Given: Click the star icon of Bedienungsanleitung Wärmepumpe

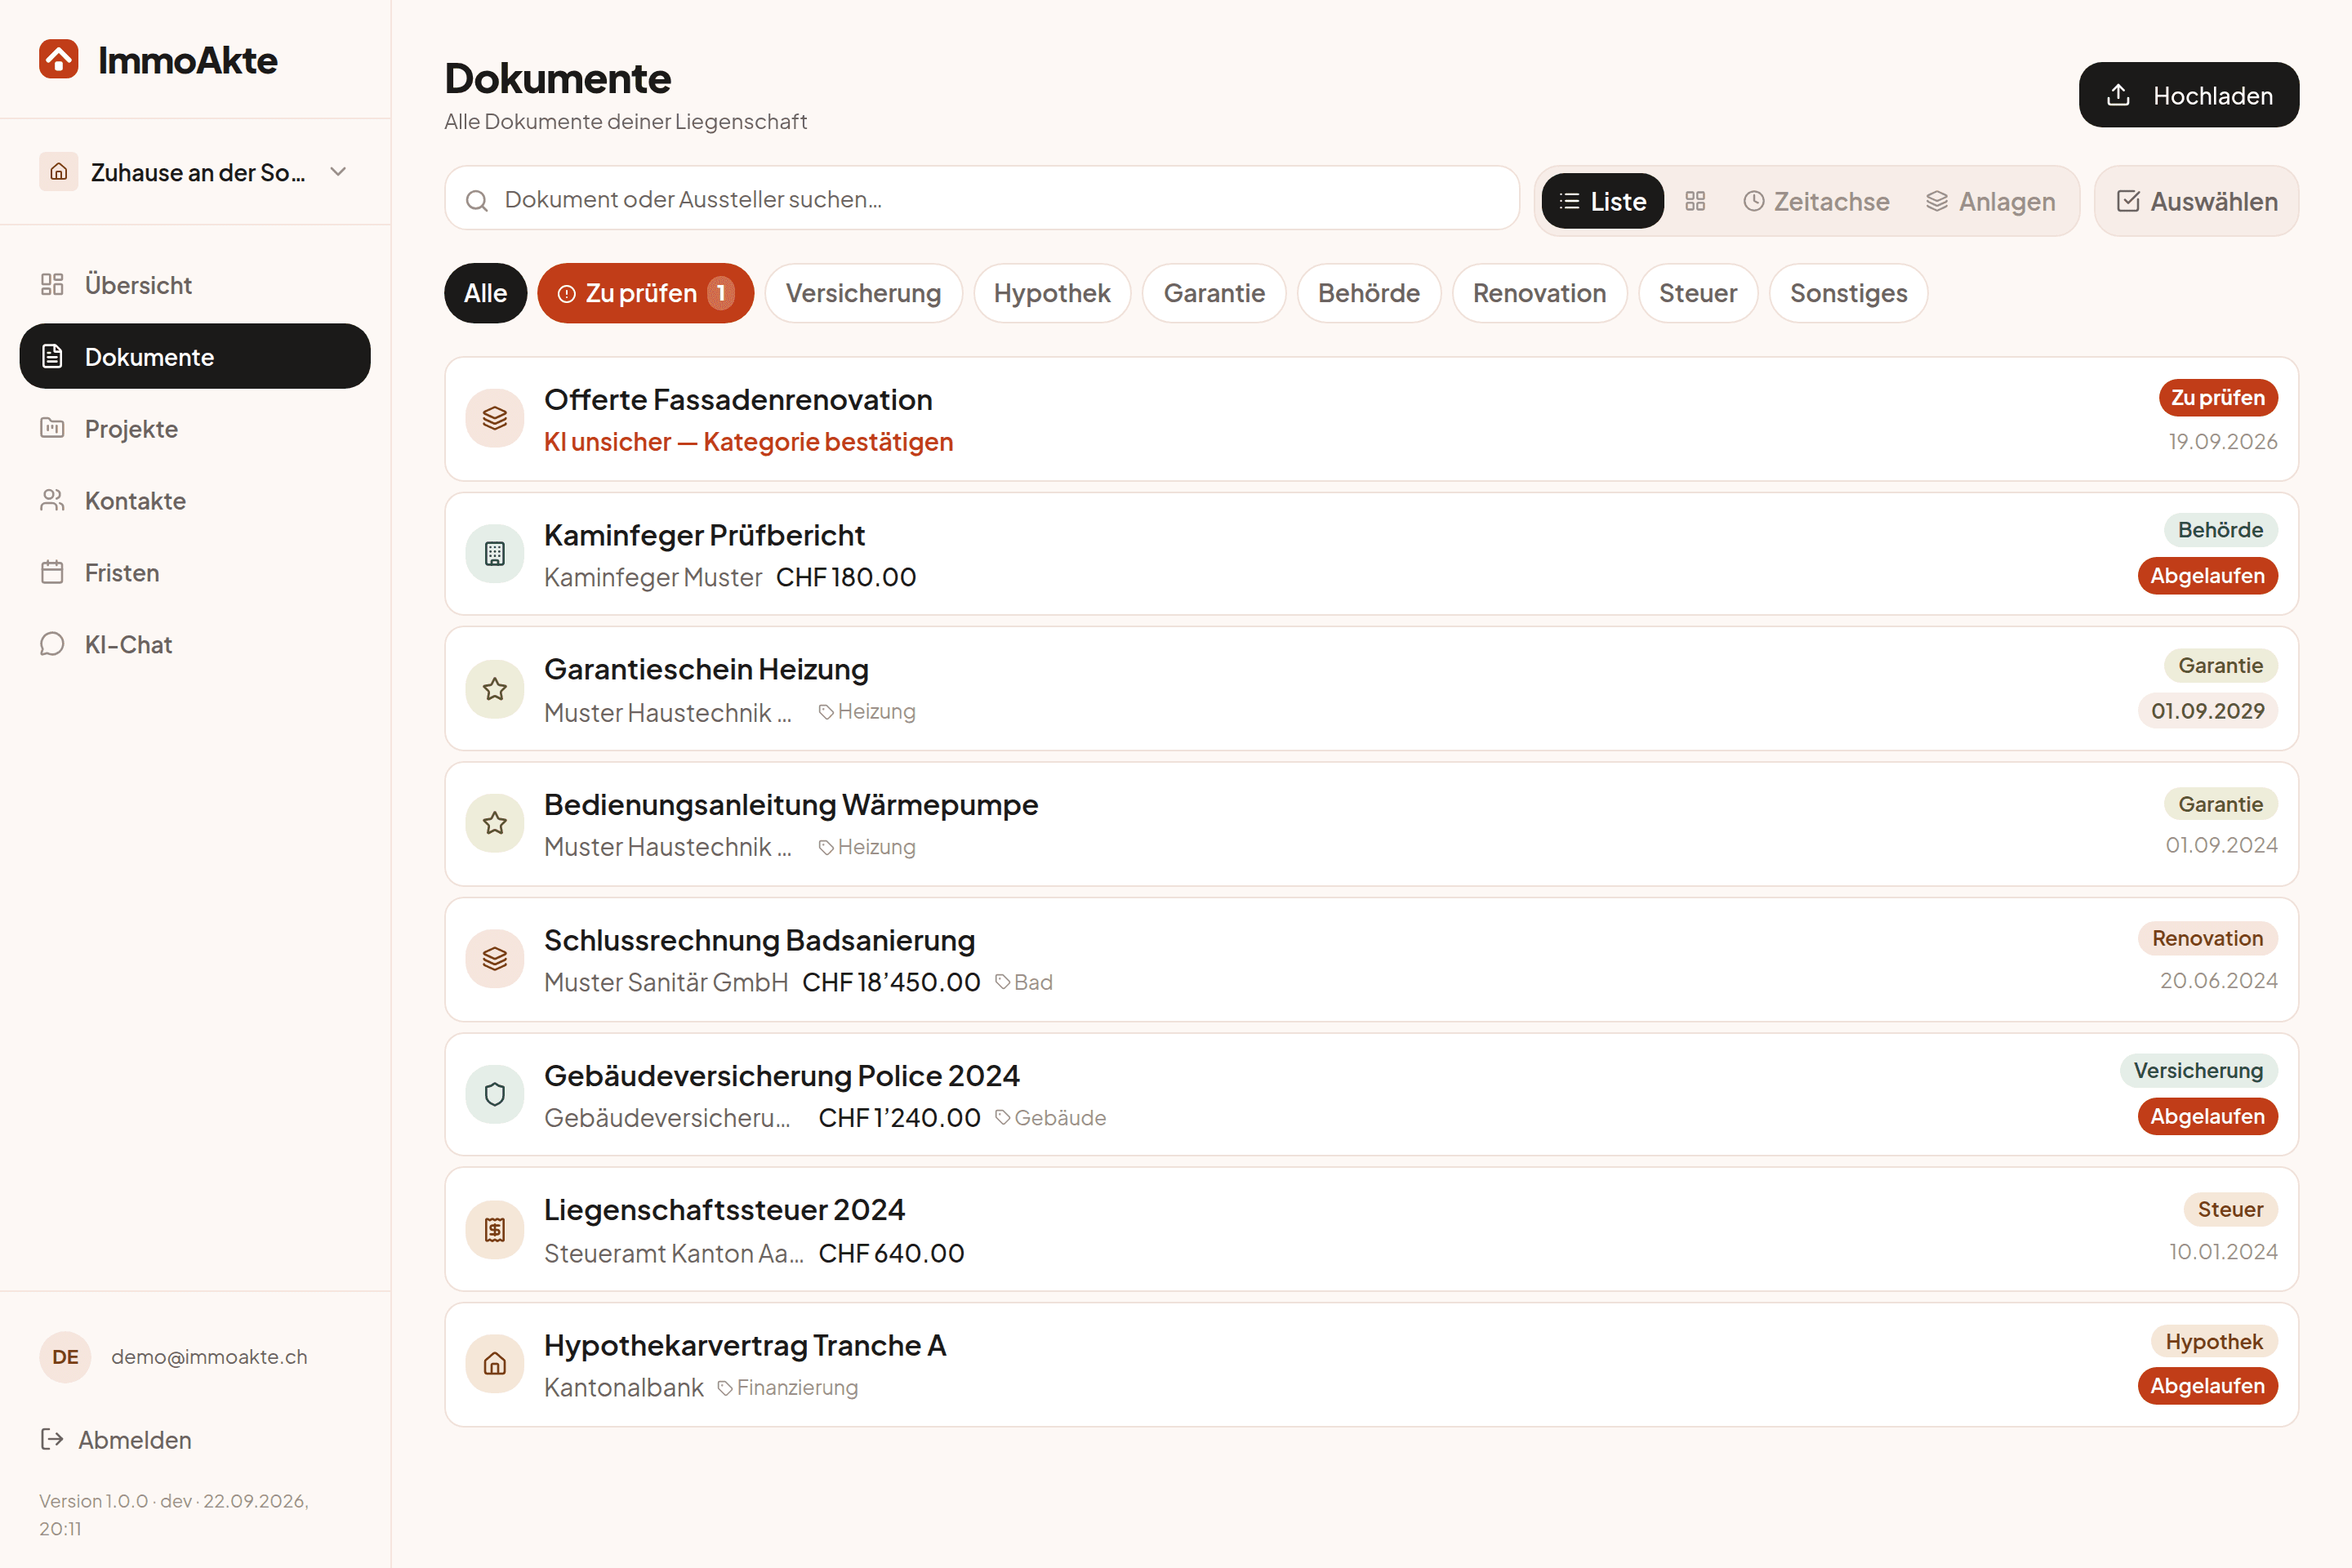Looking at the screenshot, I should pos(495,823).
